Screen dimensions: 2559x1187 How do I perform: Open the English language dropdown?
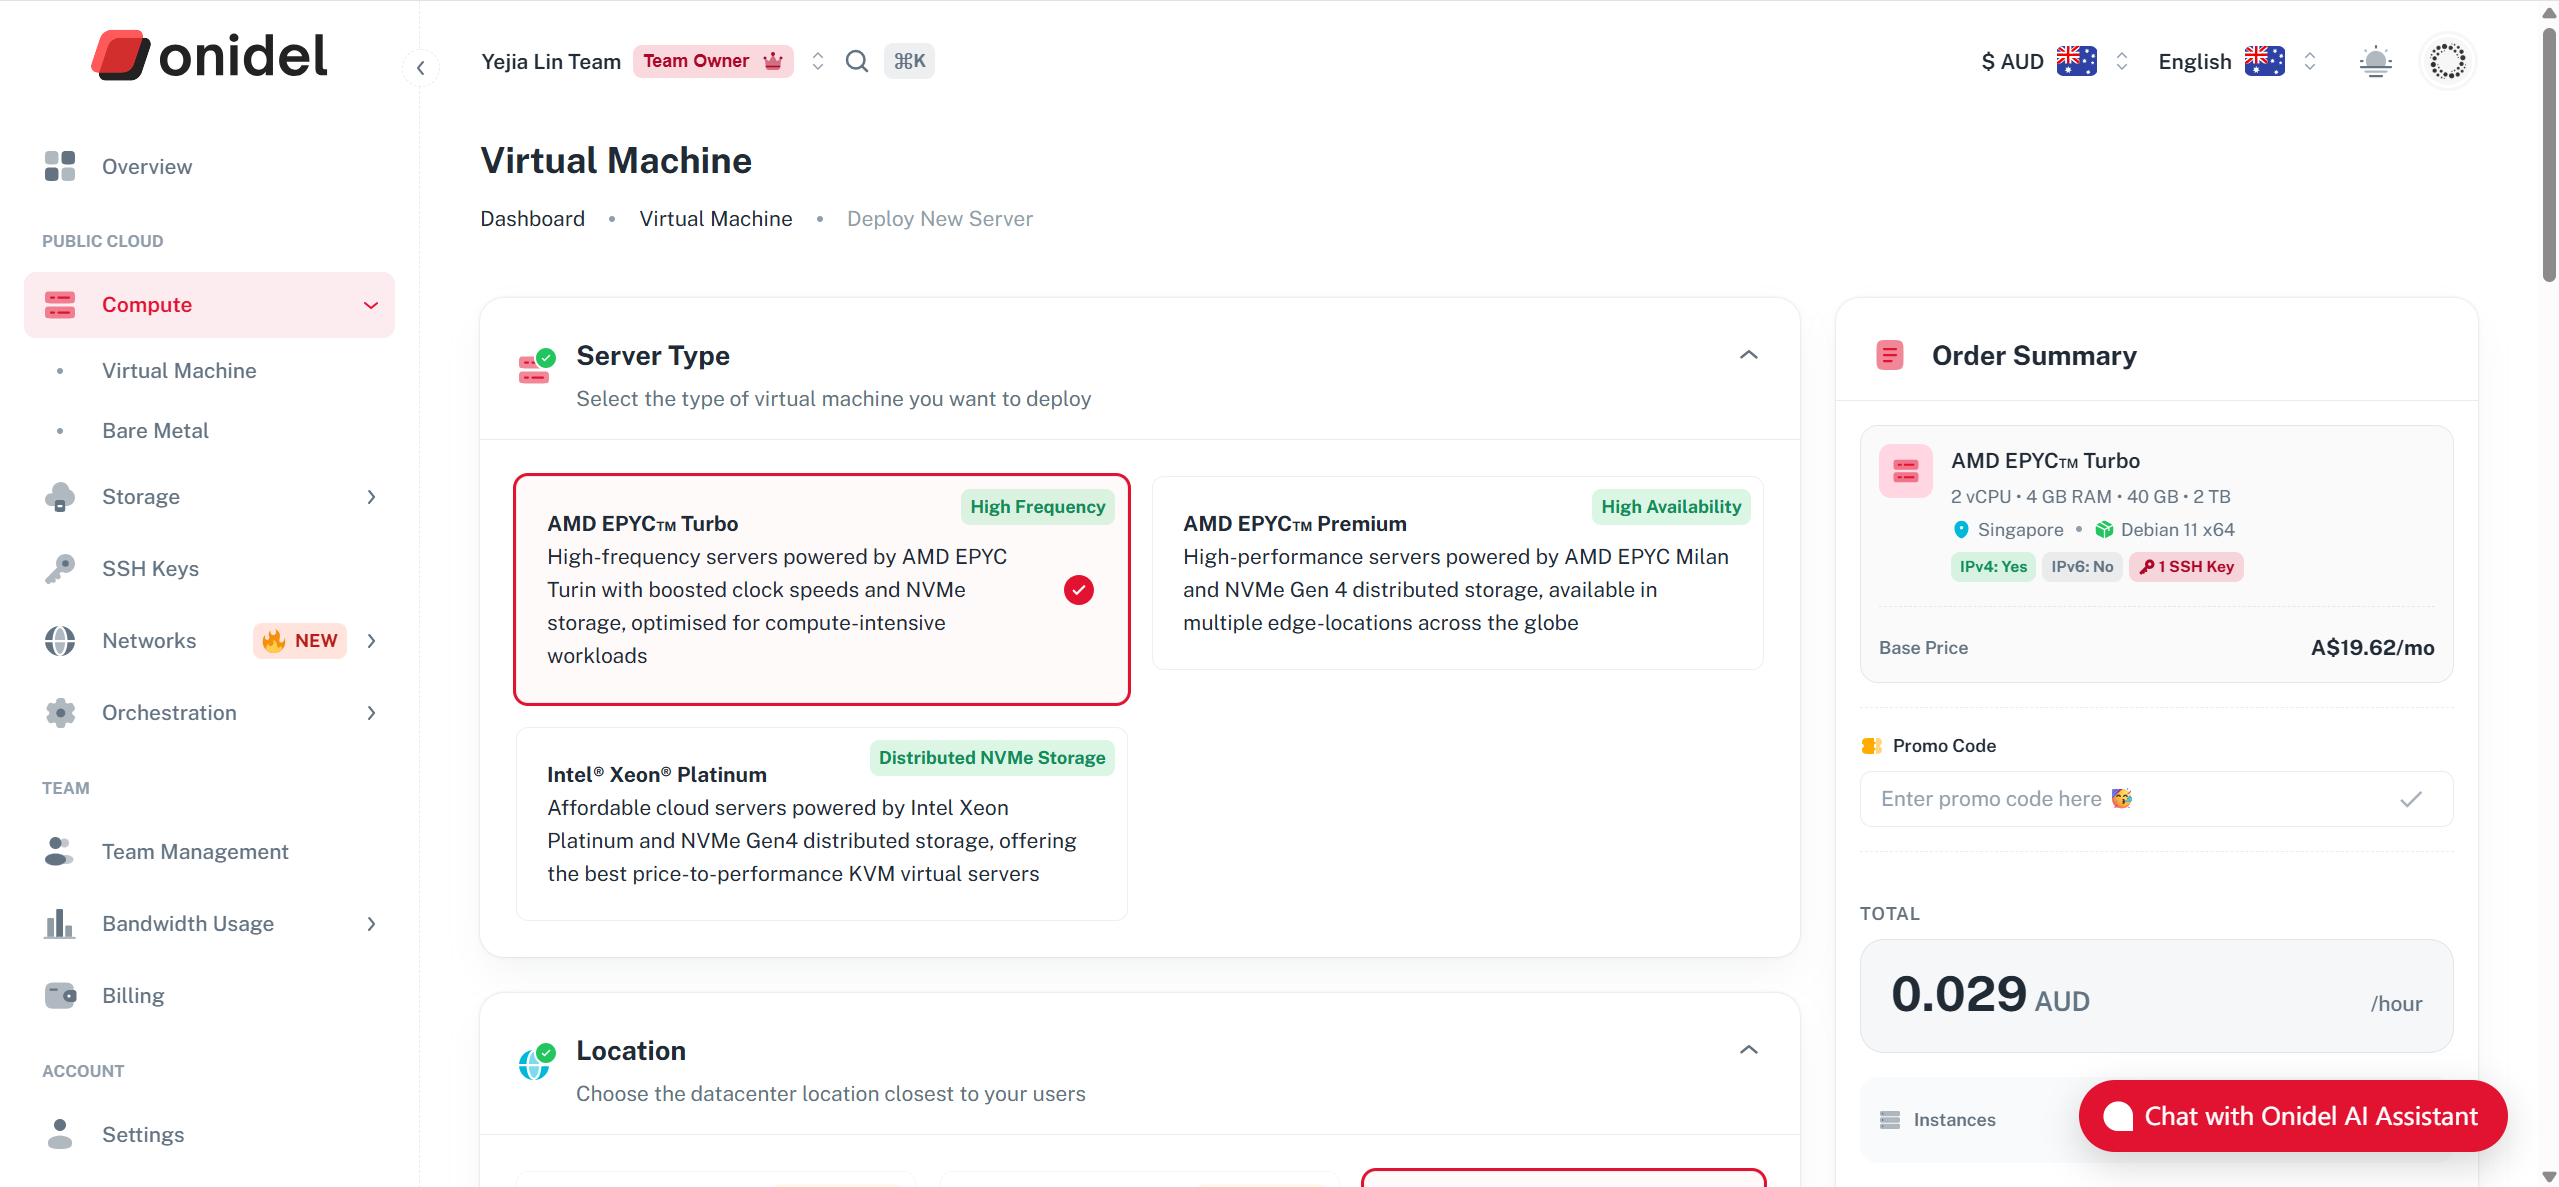pos(2310,62)
